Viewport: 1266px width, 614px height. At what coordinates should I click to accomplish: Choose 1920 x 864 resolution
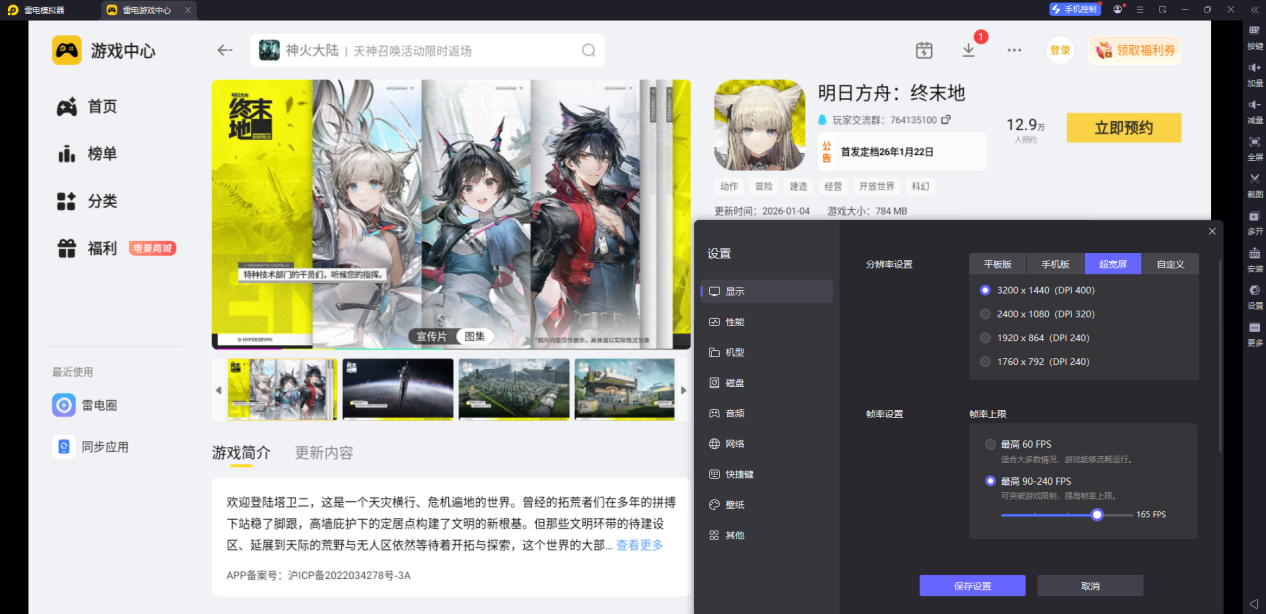point(986,338)
